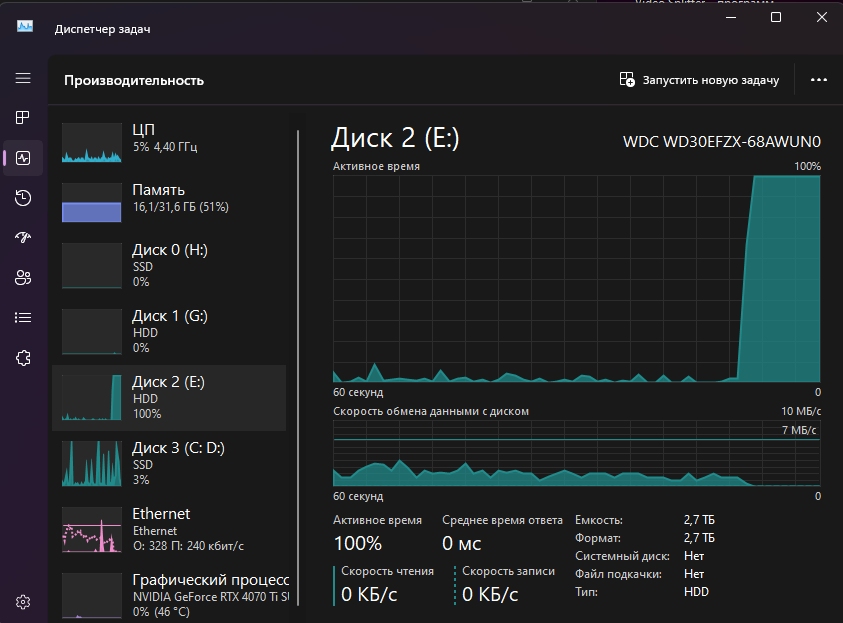843x623 pixels.
Task: Click the disk transfer rate graph
Action: (576, 453)
